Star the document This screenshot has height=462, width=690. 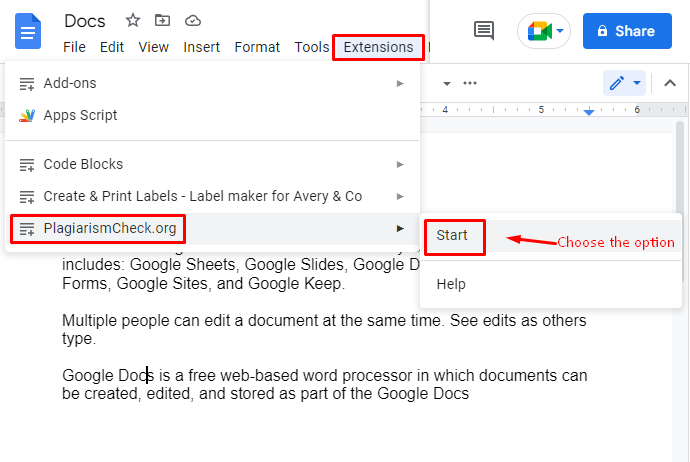132,20
